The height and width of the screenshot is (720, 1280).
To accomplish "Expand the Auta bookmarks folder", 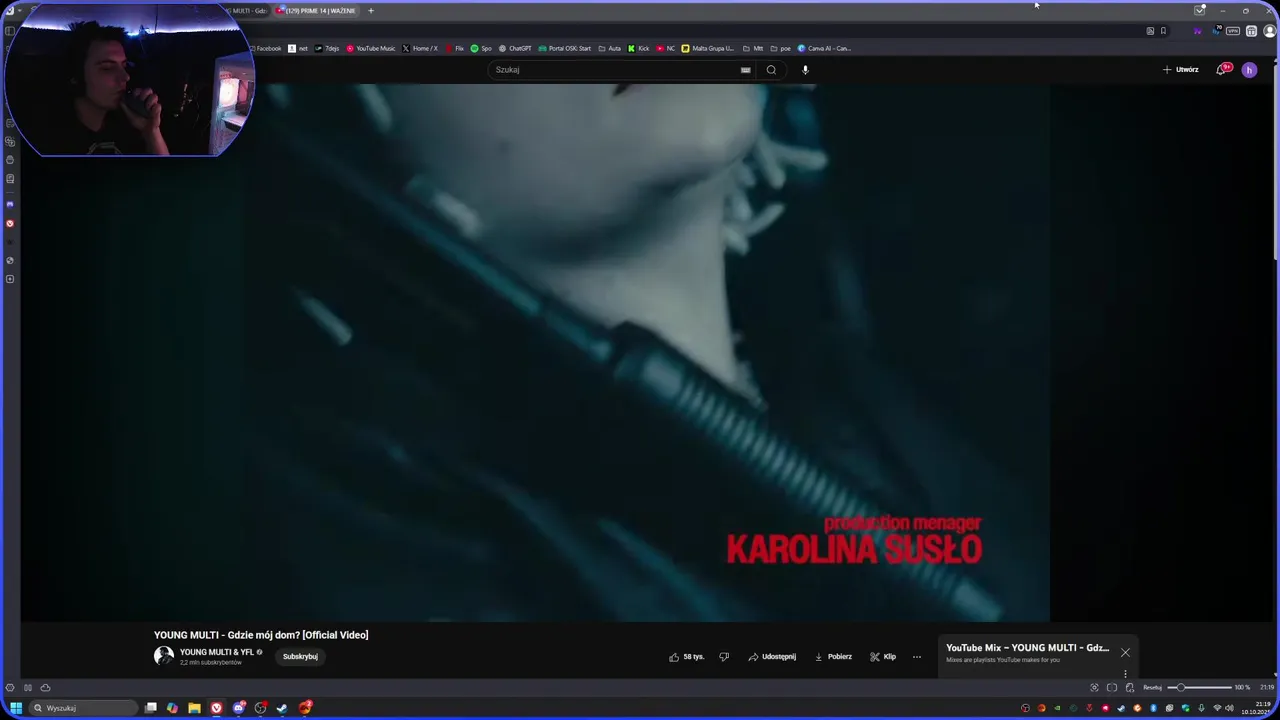I will tap(609, 48).
